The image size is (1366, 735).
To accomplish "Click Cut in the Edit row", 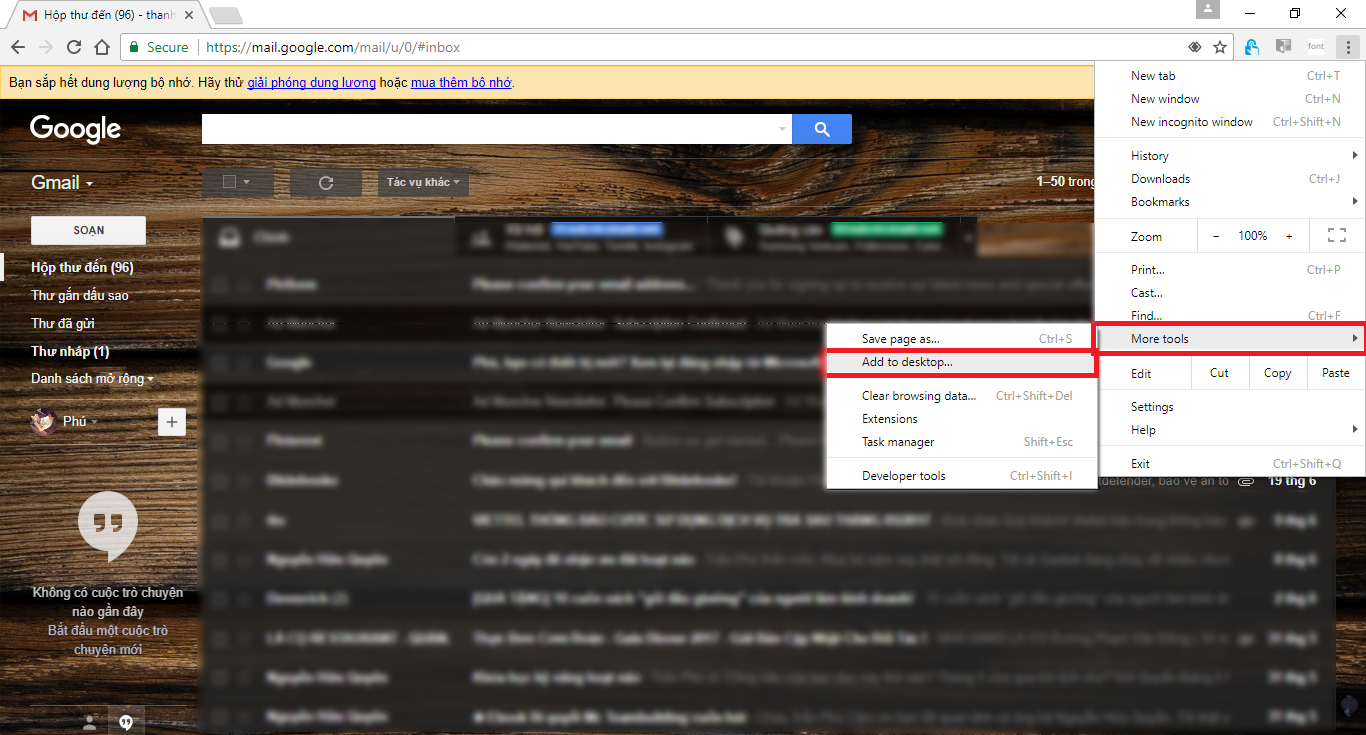I will coord(1219,373).
